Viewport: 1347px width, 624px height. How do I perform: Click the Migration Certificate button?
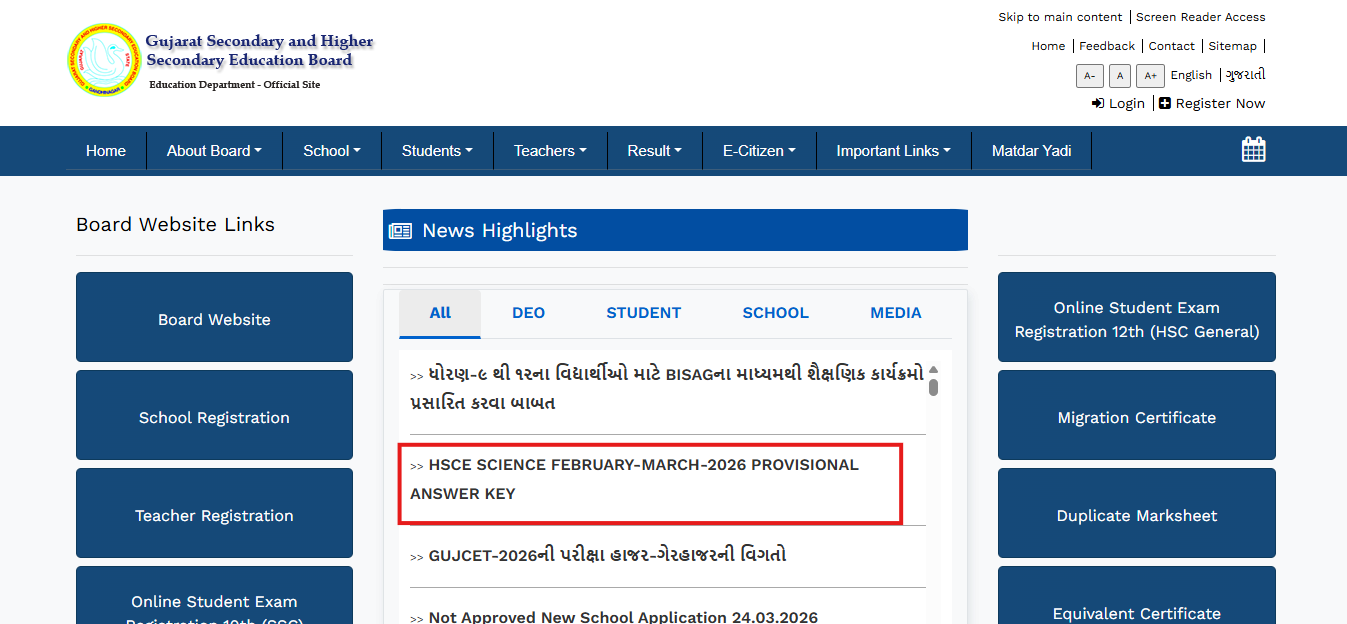tap(1136, 418)
